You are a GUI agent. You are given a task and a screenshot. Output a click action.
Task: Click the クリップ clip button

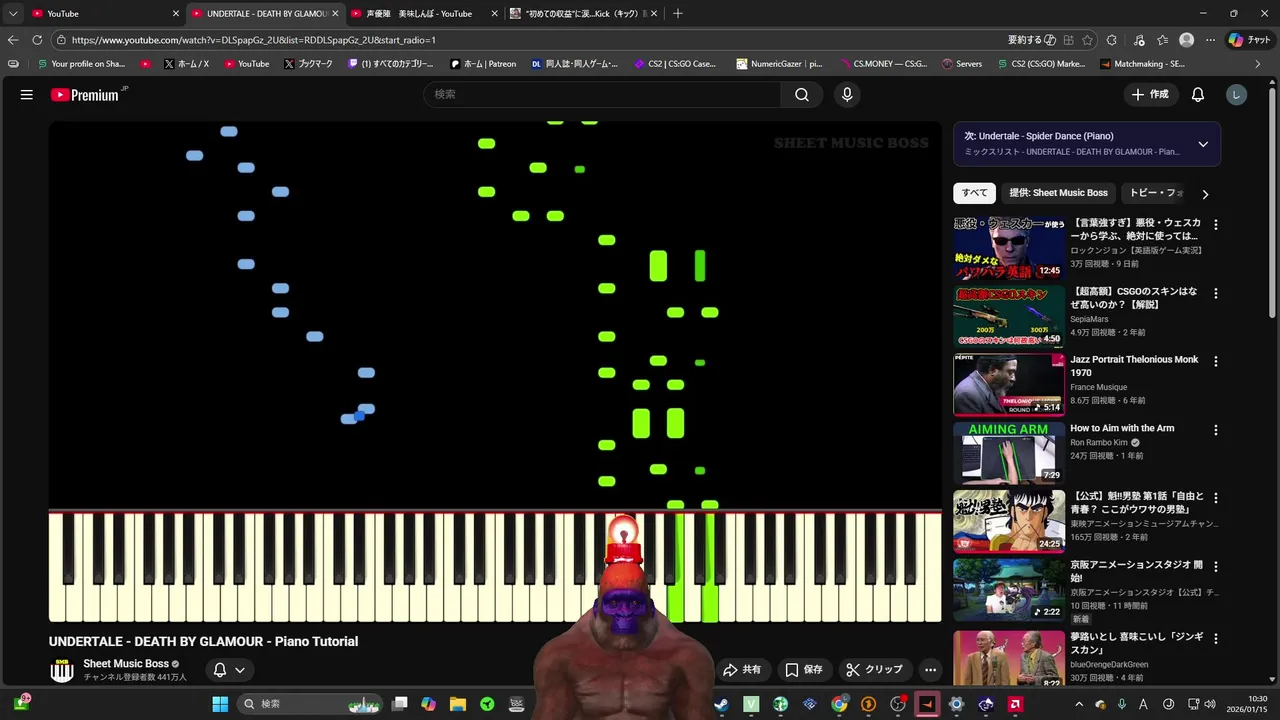(874, 670)
